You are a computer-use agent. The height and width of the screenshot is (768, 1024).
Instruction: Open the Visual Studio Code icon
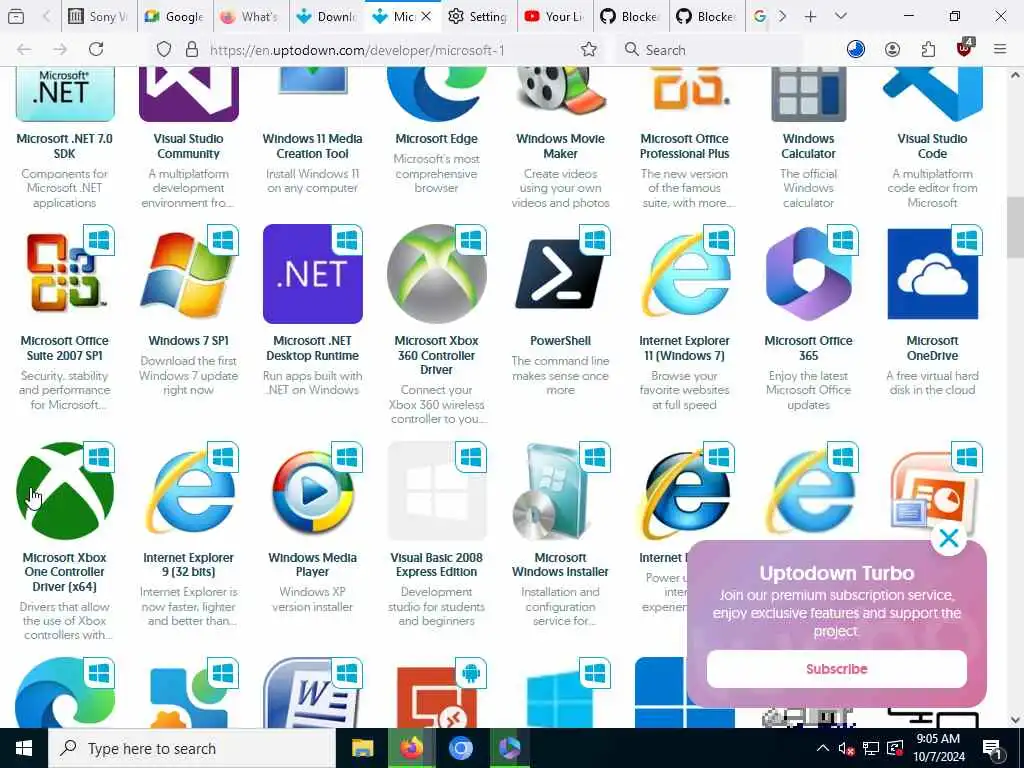tap(933, 94)
